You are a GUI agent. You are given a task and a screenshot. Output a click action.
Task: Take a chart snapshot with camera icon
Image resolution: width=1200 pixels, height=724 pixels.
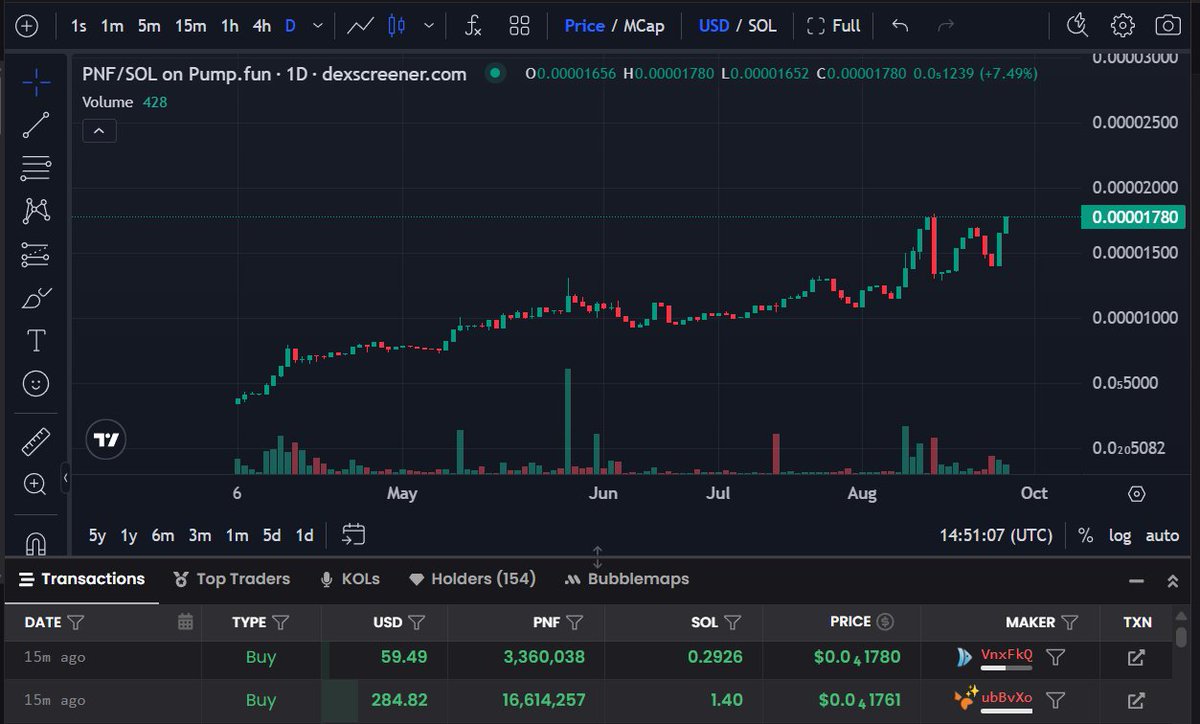[x=1166, y=26]
